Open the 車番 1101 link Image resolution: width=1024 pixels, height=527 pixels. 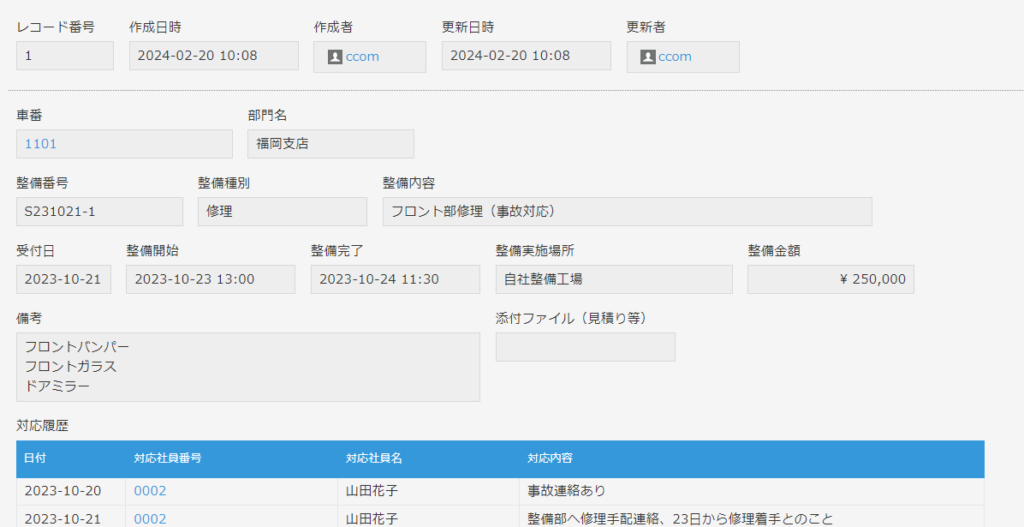[41, 144]
